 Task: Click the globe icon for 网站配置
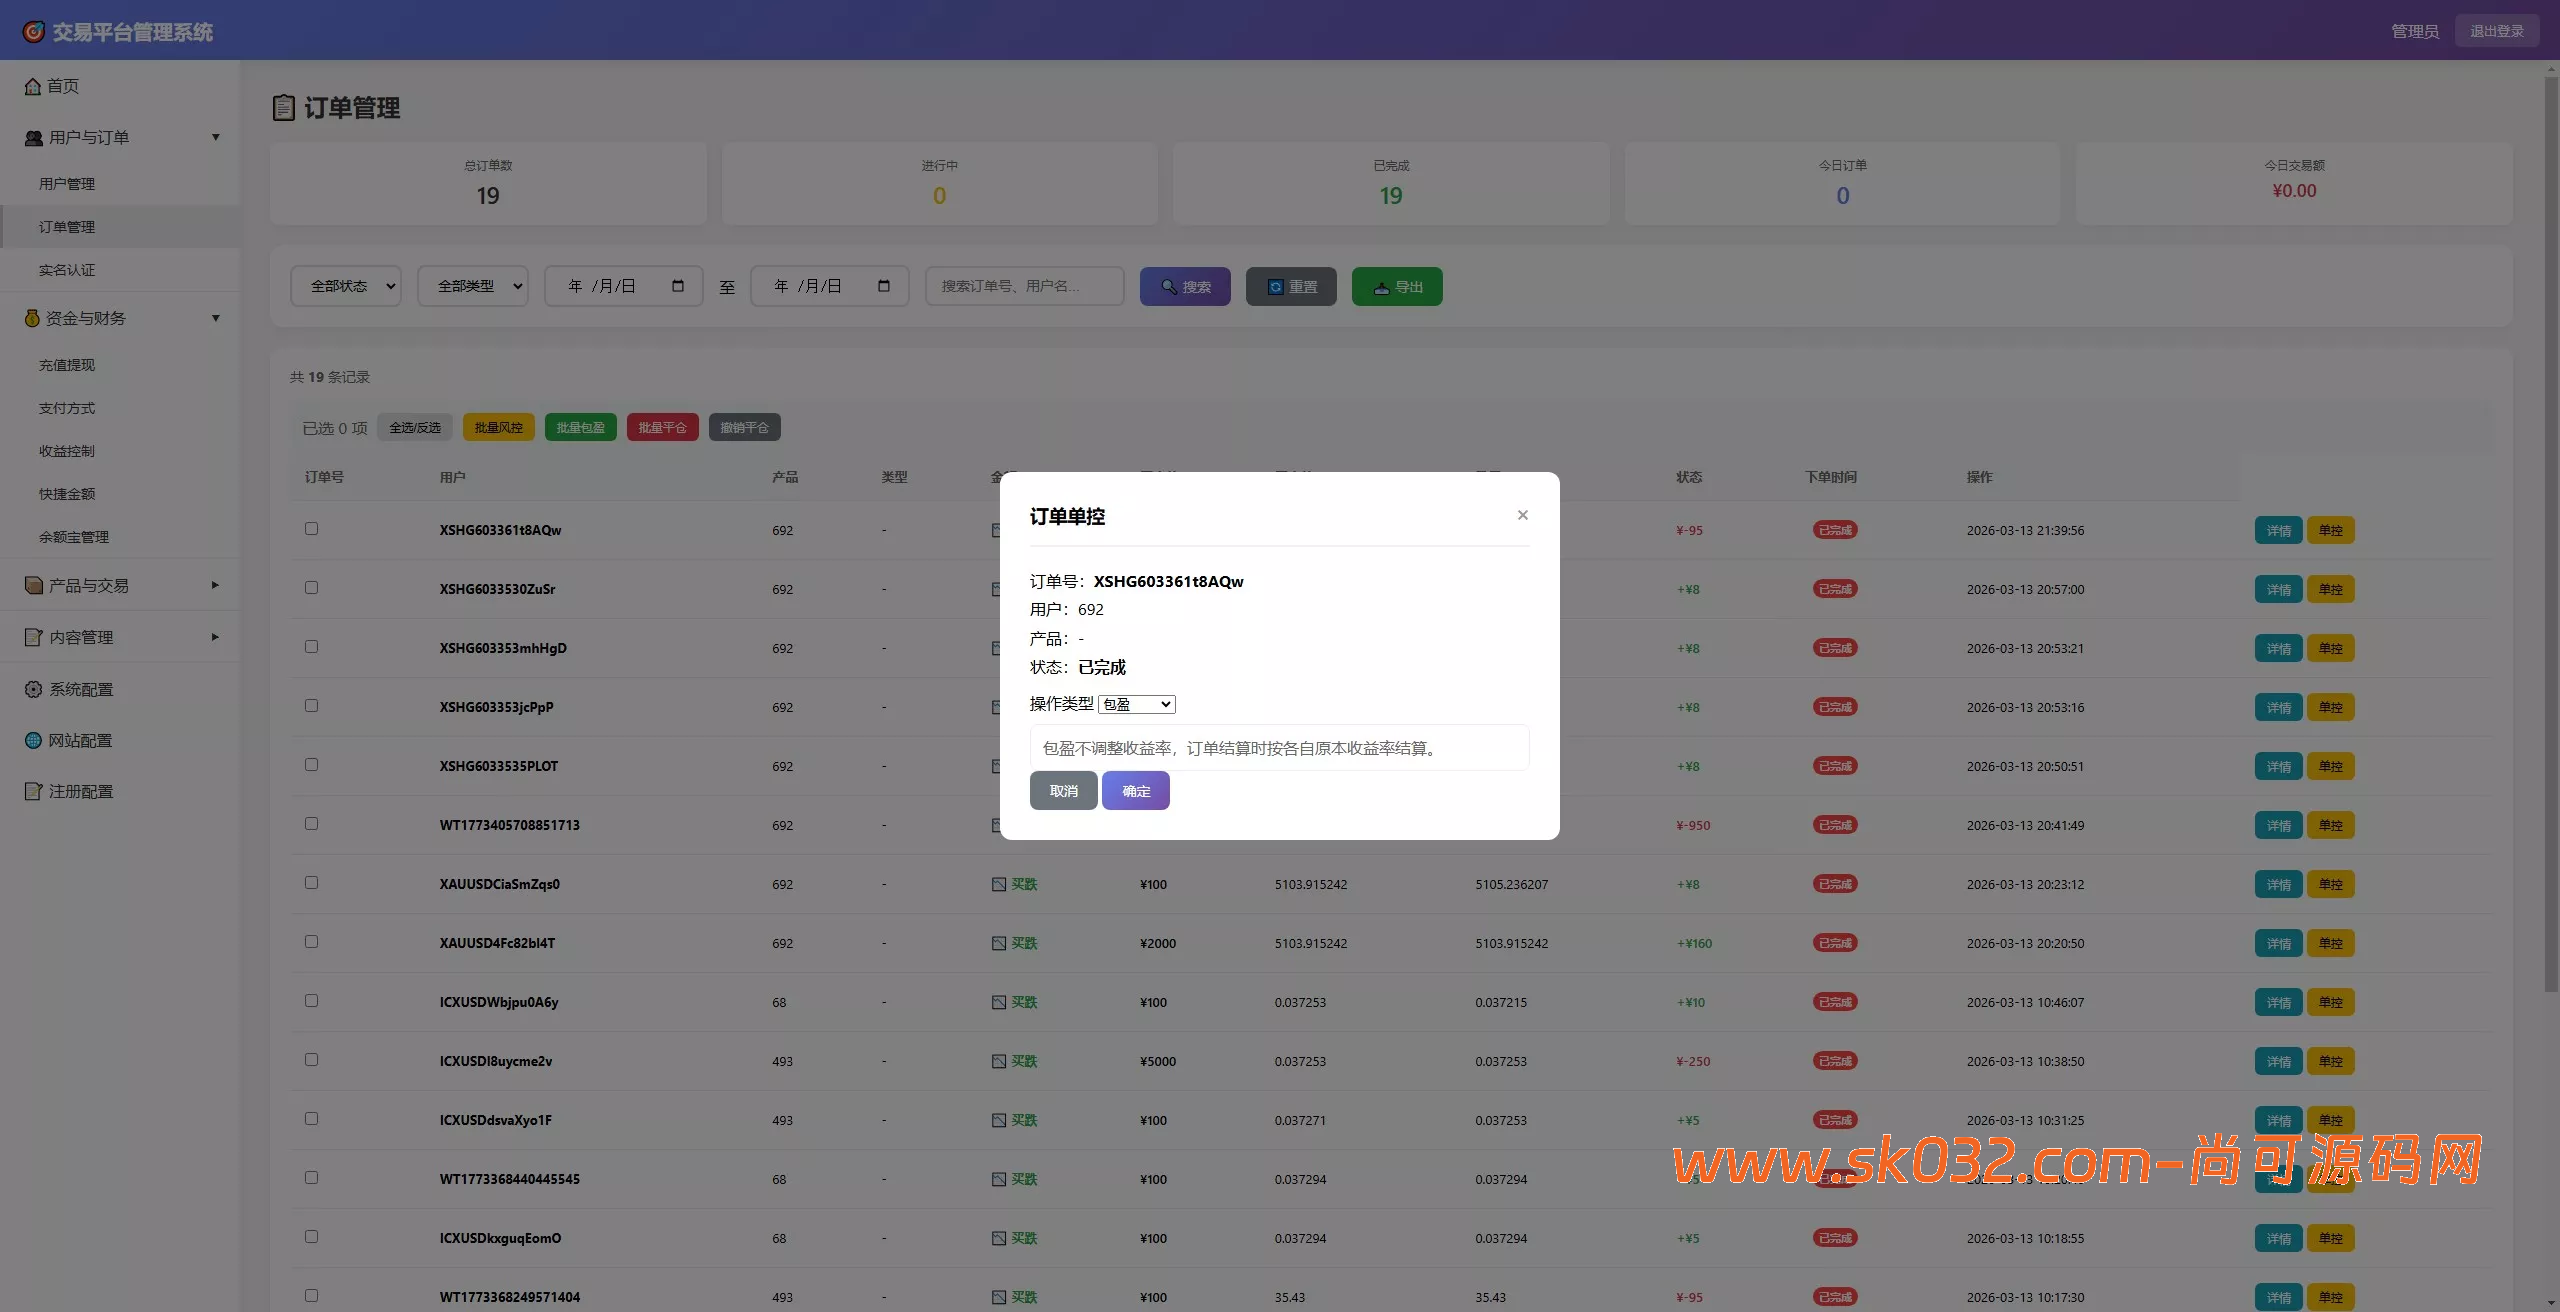(x=32, y=740)
